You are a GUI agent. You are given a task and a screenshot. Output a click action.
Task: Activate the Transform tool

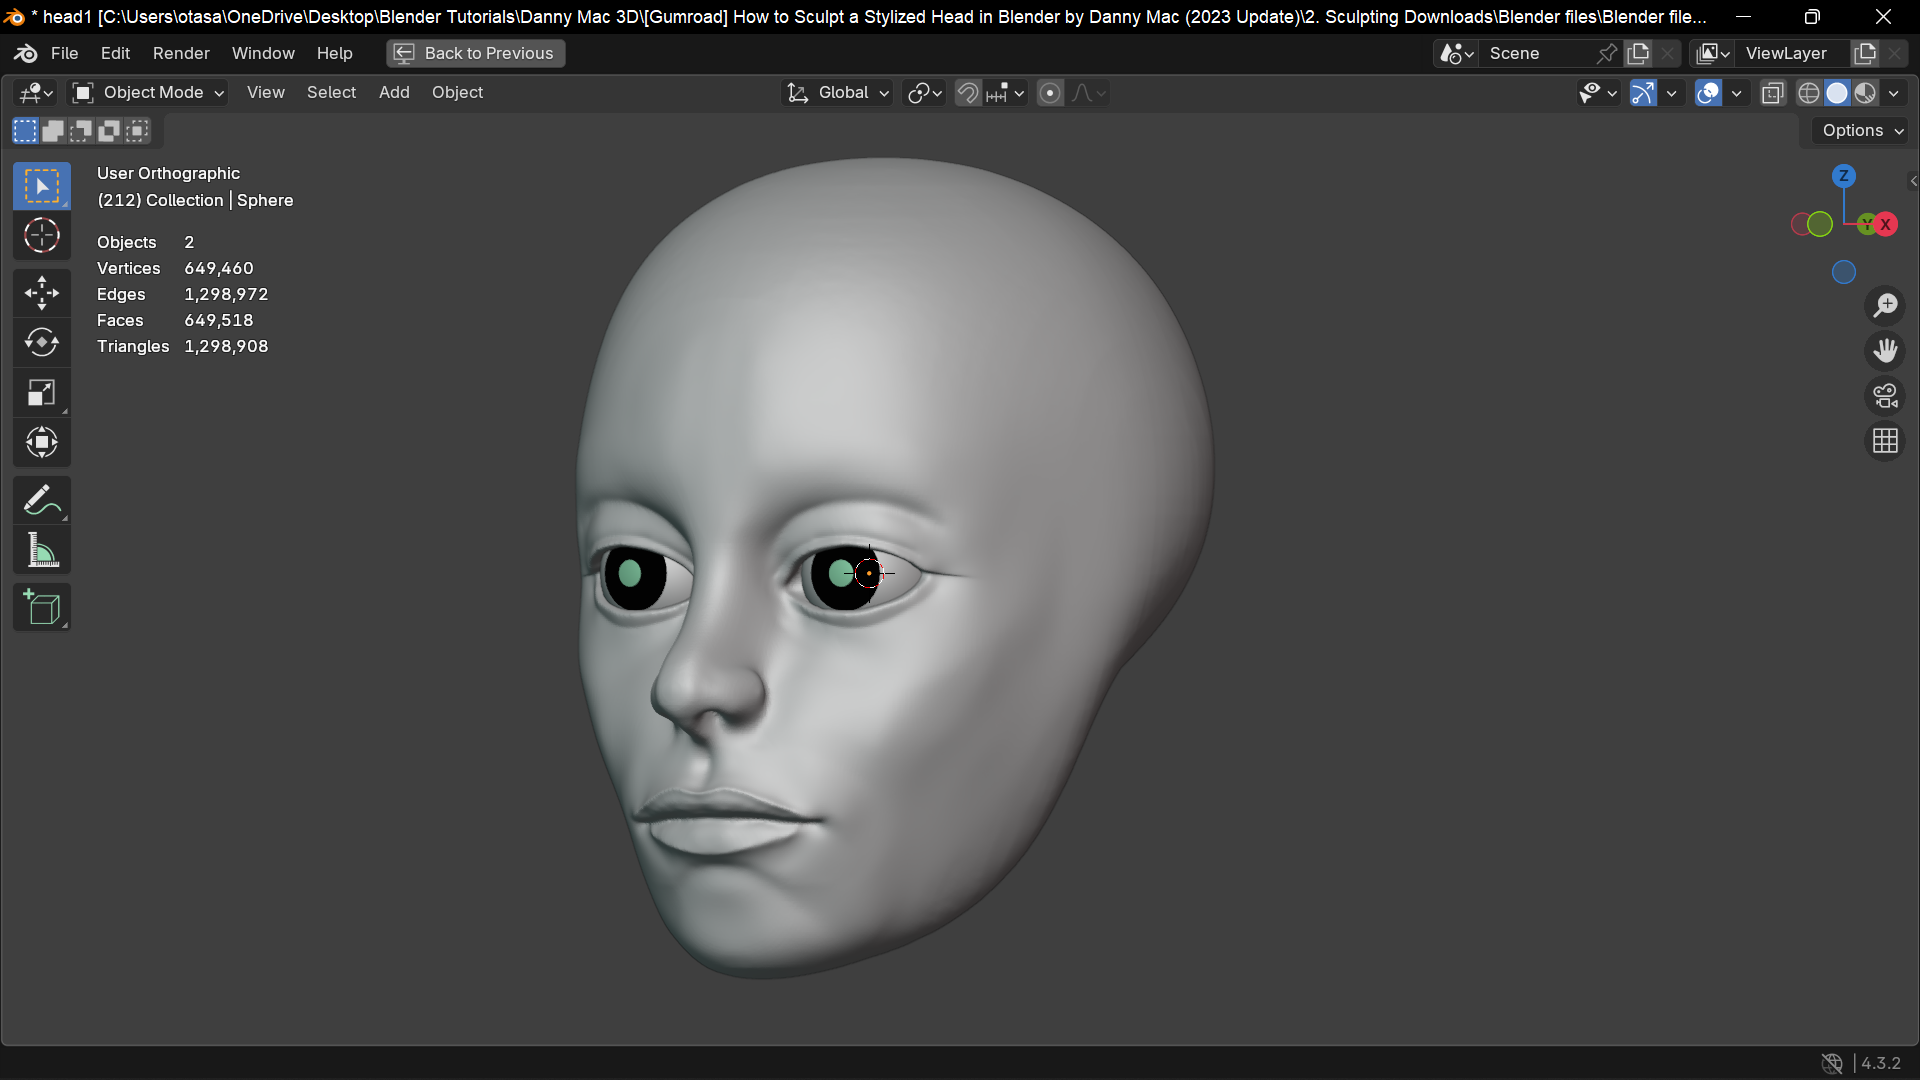click(41, 442)
